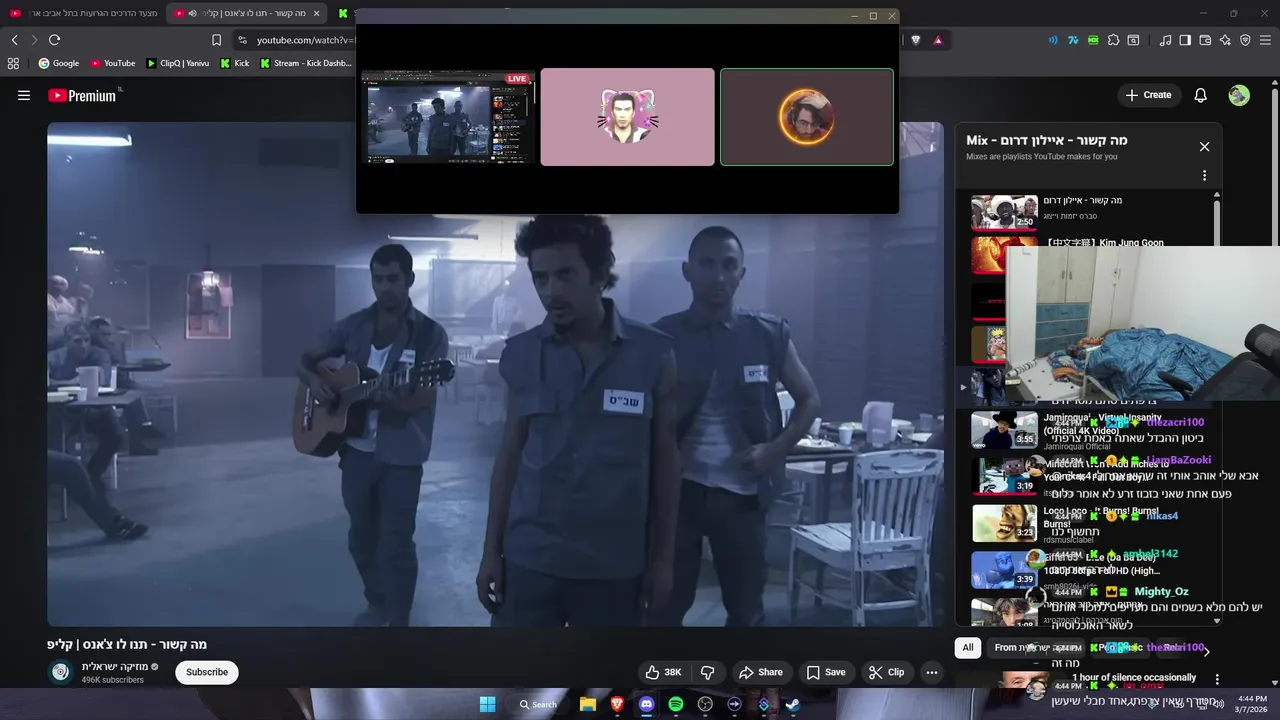
Task: Open Discord from the taskbar
Action: [x=646, y=704]
